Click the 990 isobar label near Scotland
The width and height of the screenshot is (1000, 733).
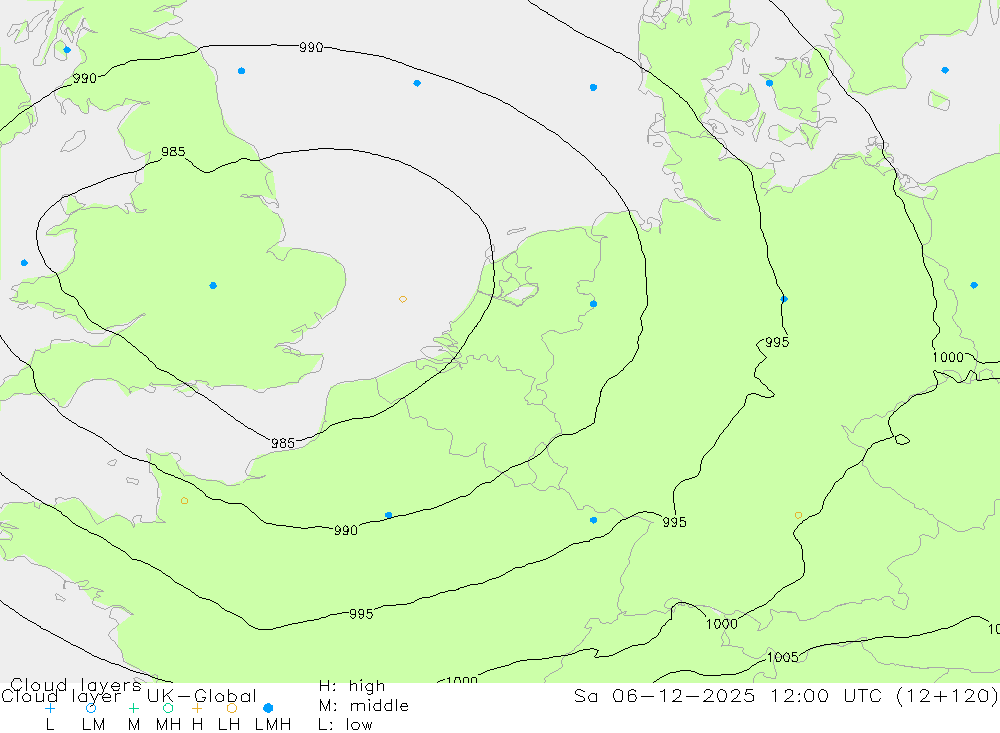click(84, 78)
